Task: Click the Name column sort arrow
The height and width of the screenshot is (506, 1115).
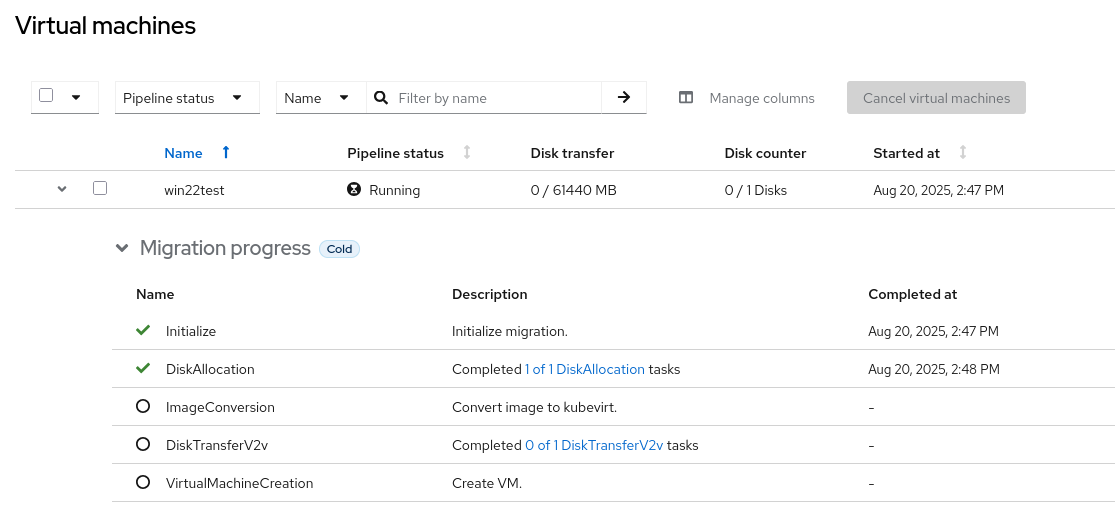Action: coord(226,152)
